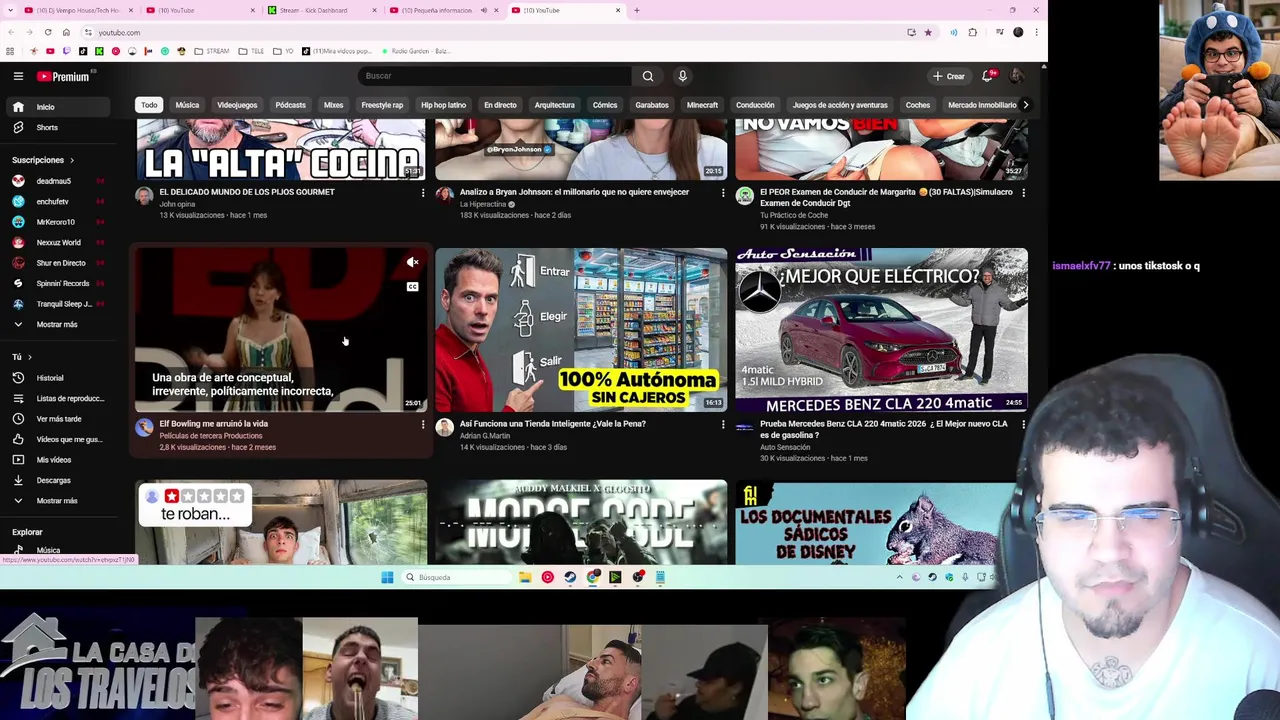Click the La Hiperactina channel avatar
The image size is (1280, 720).
(x=444, y=196)
